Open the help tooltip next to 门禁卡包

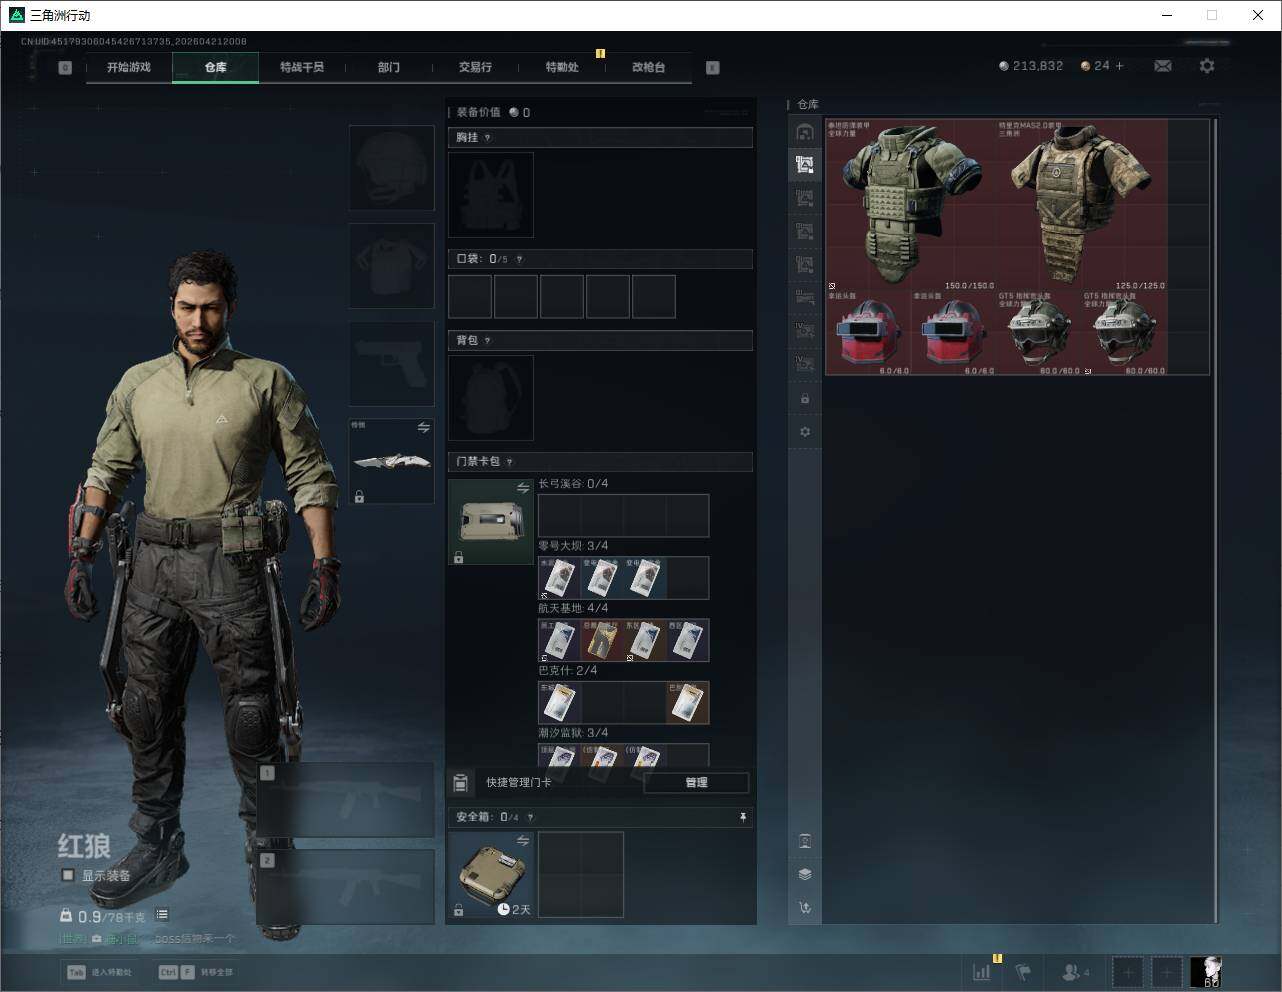click(x=510, y=462)
